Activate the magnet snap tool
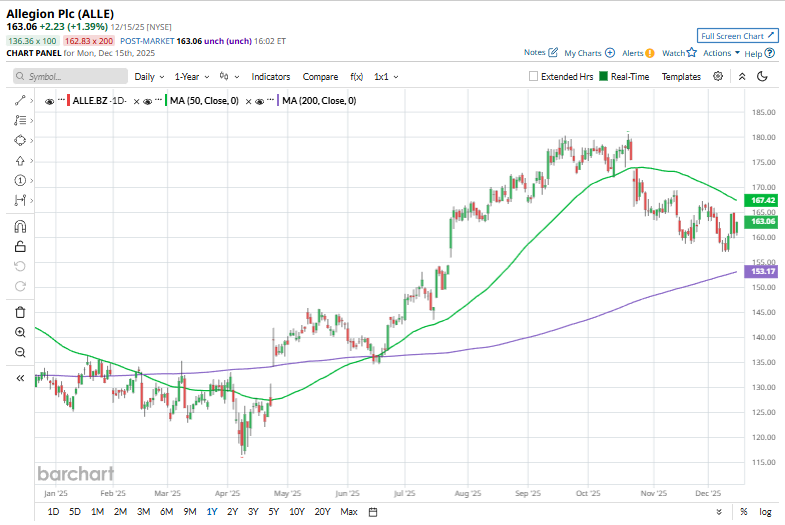Viewport: 785px width, 525px height. (20, 227)
